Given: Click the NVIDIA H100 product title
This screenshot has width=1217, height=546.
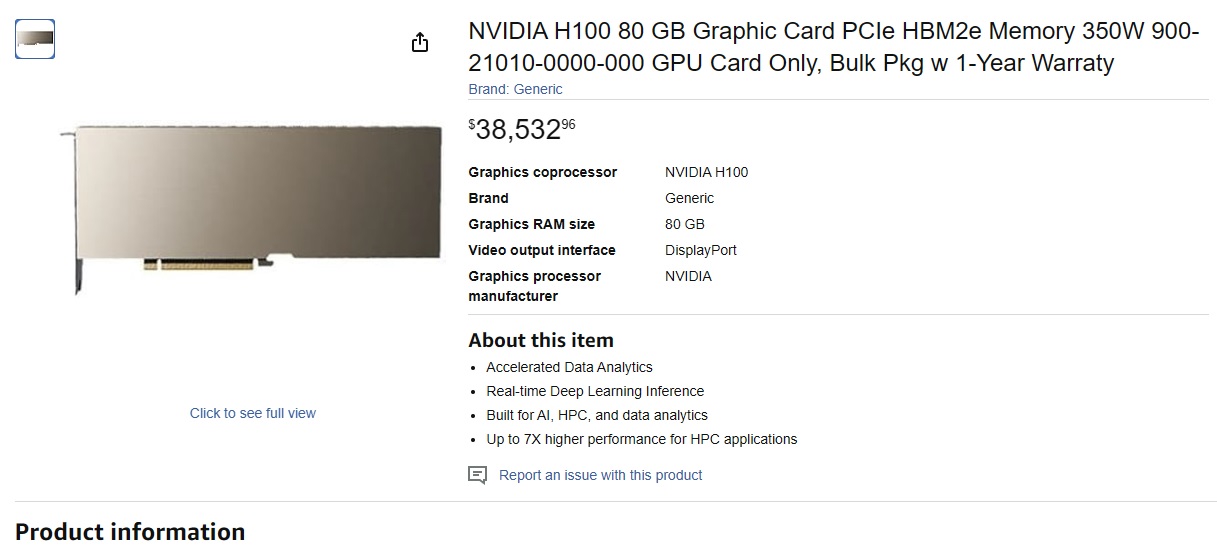Looking at the screenshot, I should pos(833,47).
